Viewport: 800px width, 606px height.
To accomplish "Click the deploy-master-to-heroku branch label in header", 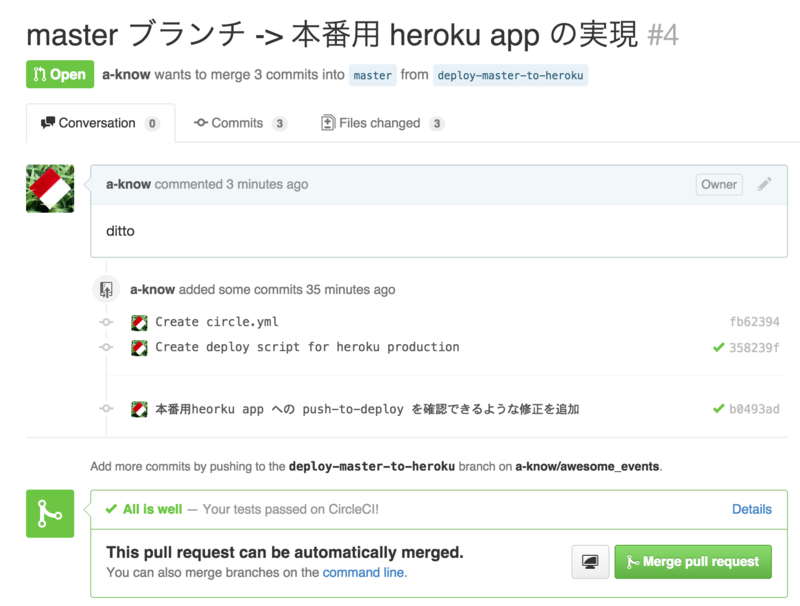I will (x=510, y=75).
